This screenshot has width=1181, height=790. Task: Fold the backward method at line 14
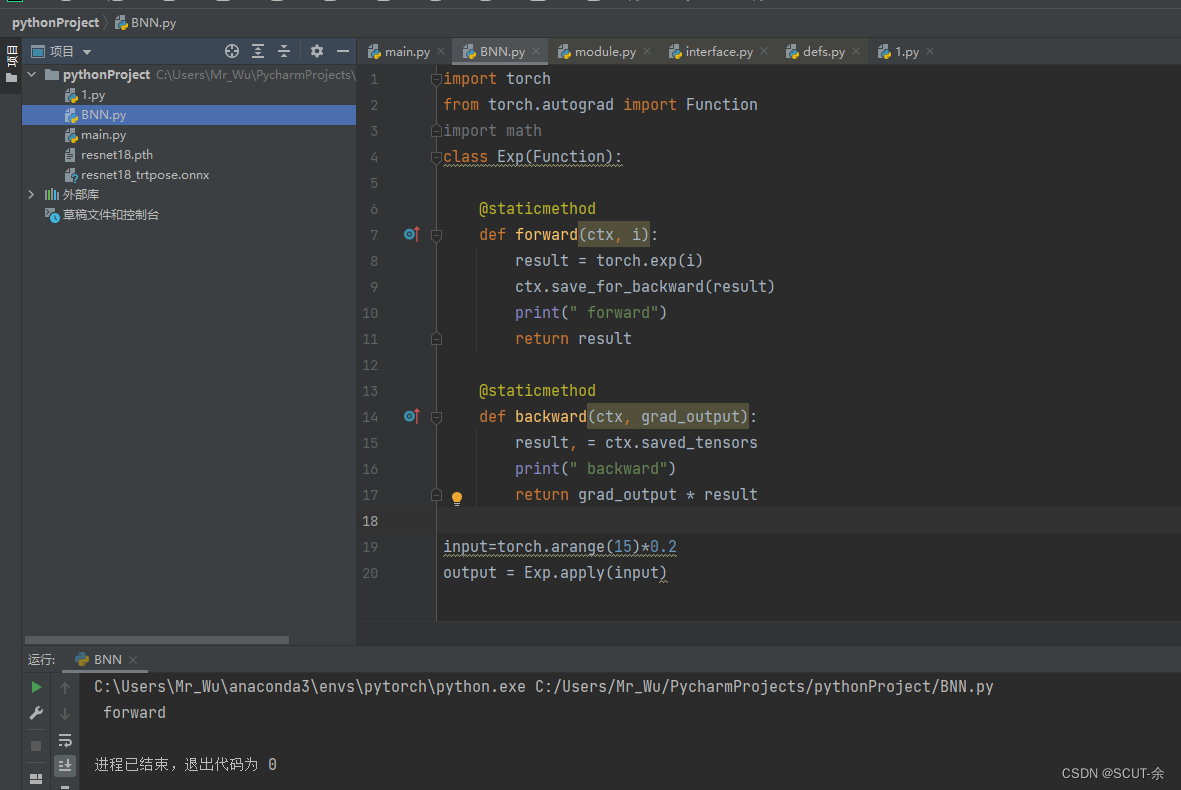pyautogui.click(x=436, y=416)
